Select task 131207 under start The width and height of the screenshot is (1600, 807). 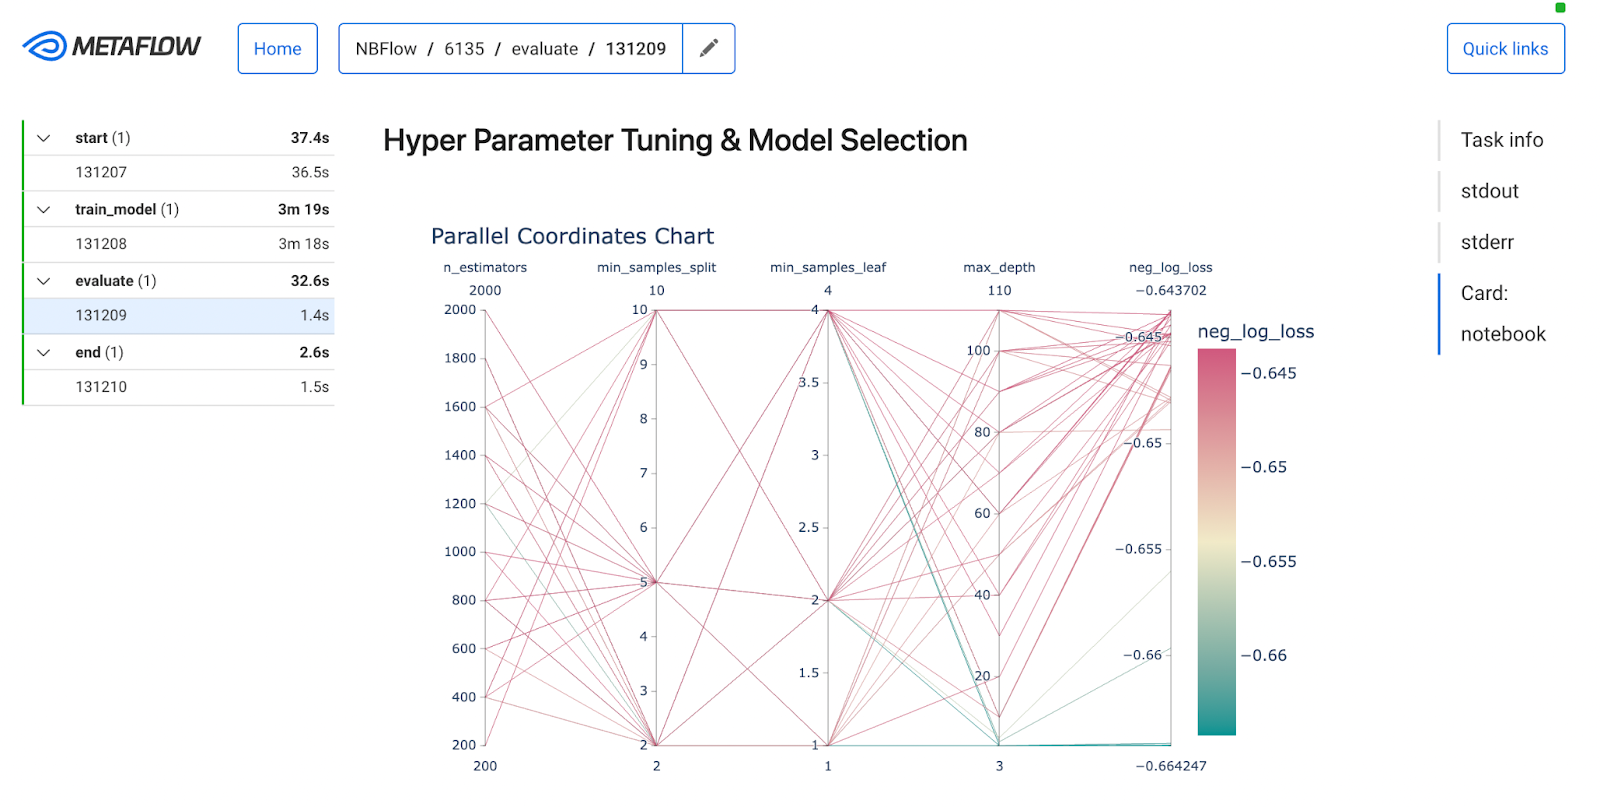[179, 172]
